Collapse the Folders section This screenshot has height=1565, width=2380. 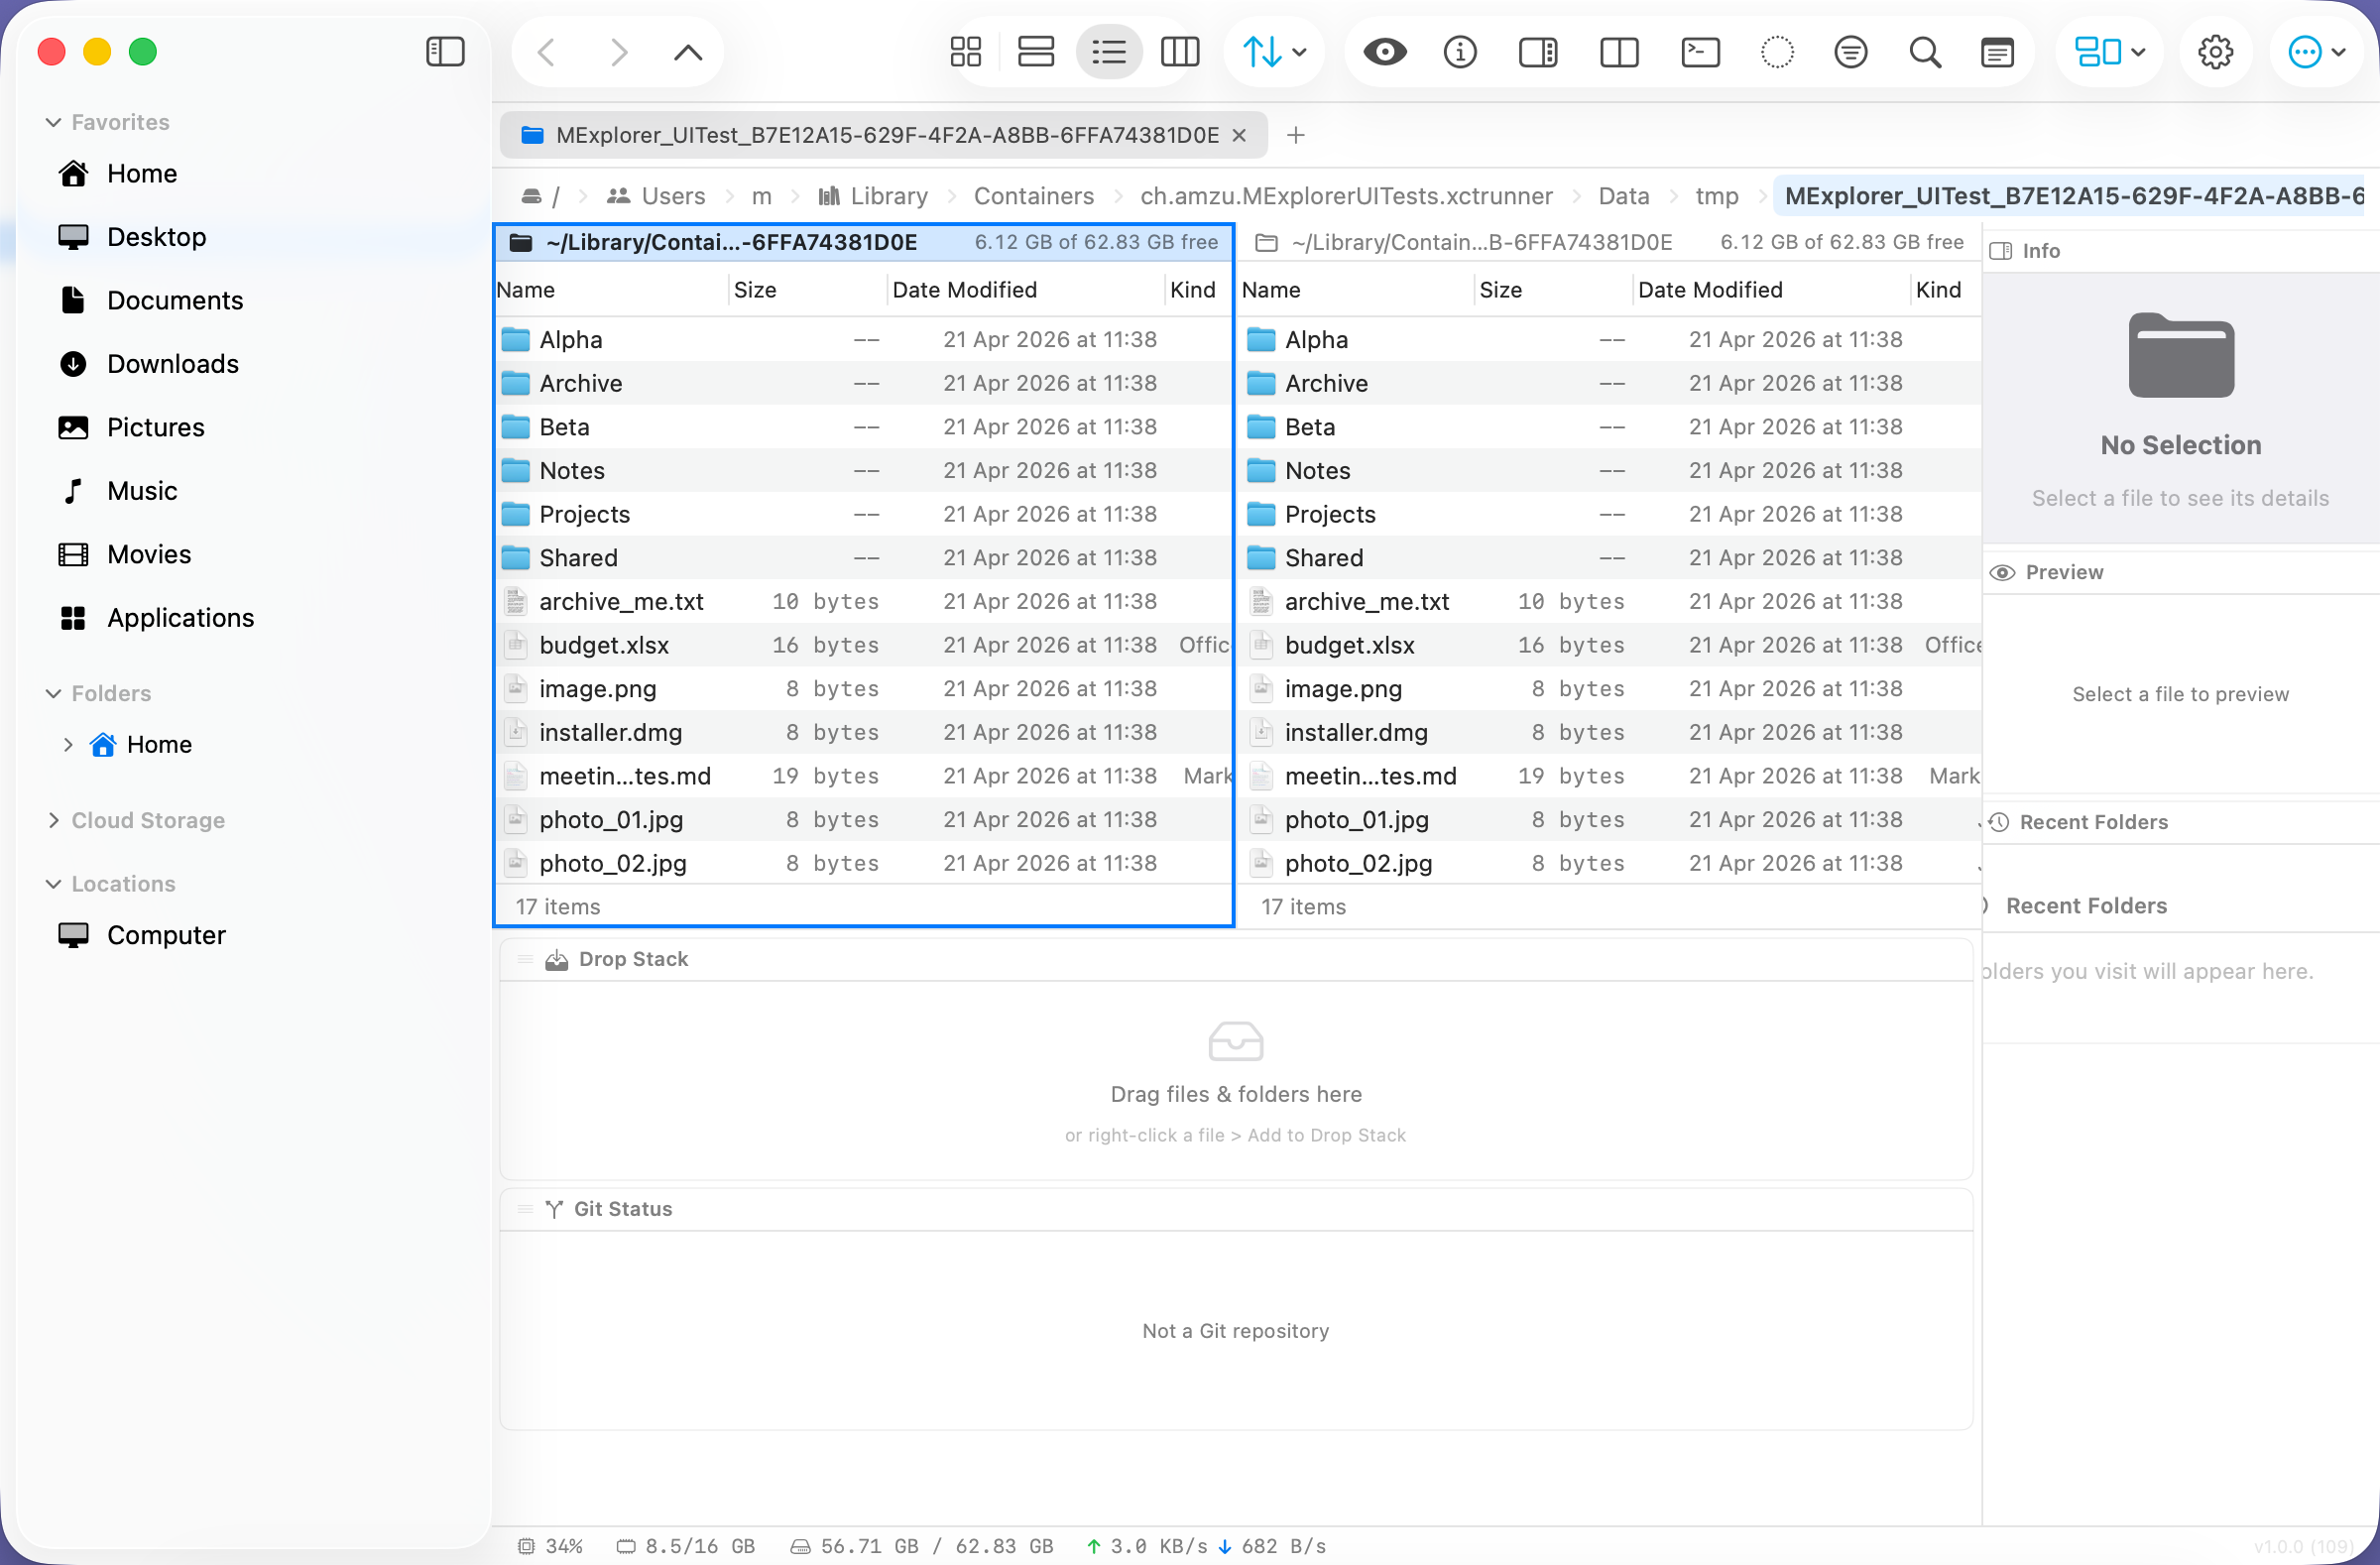point(54,693)
